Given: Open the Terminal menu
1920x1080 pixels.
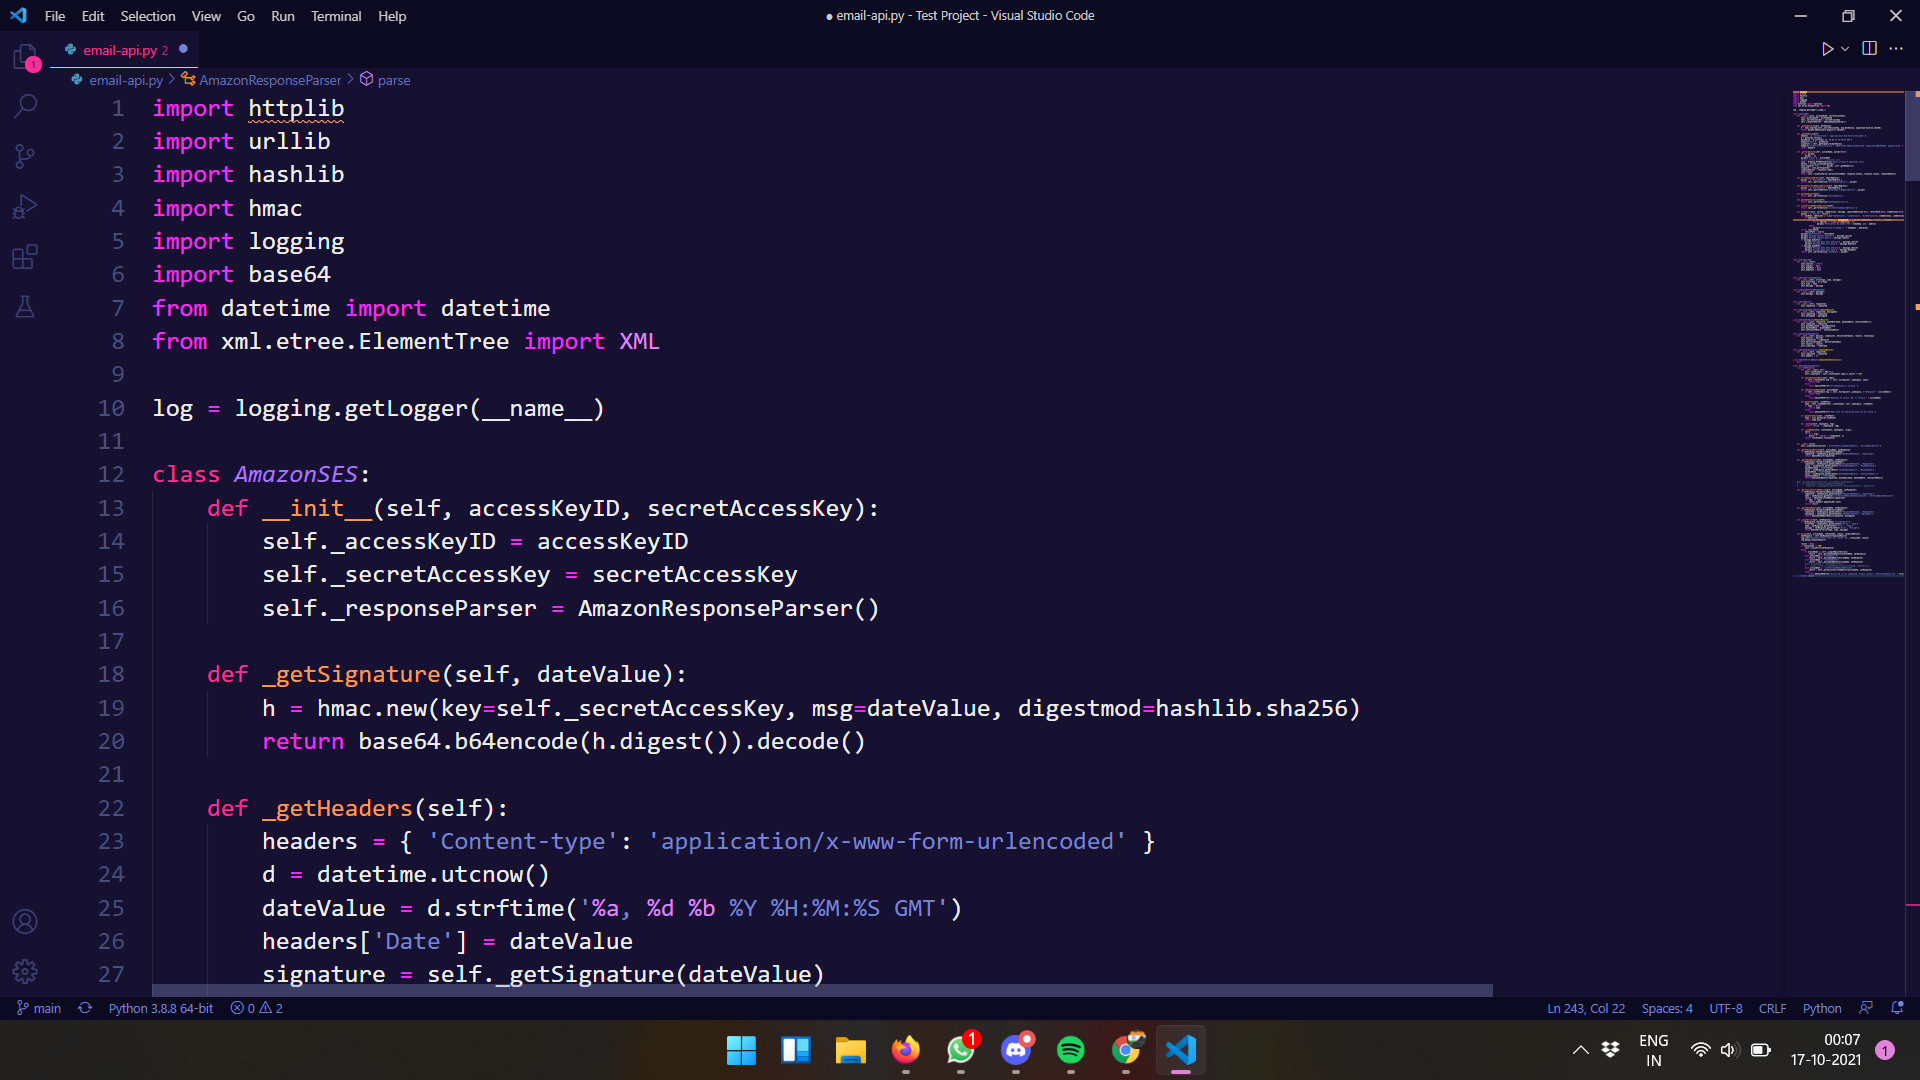Looking at the screenshot, I should pos(335,16).
